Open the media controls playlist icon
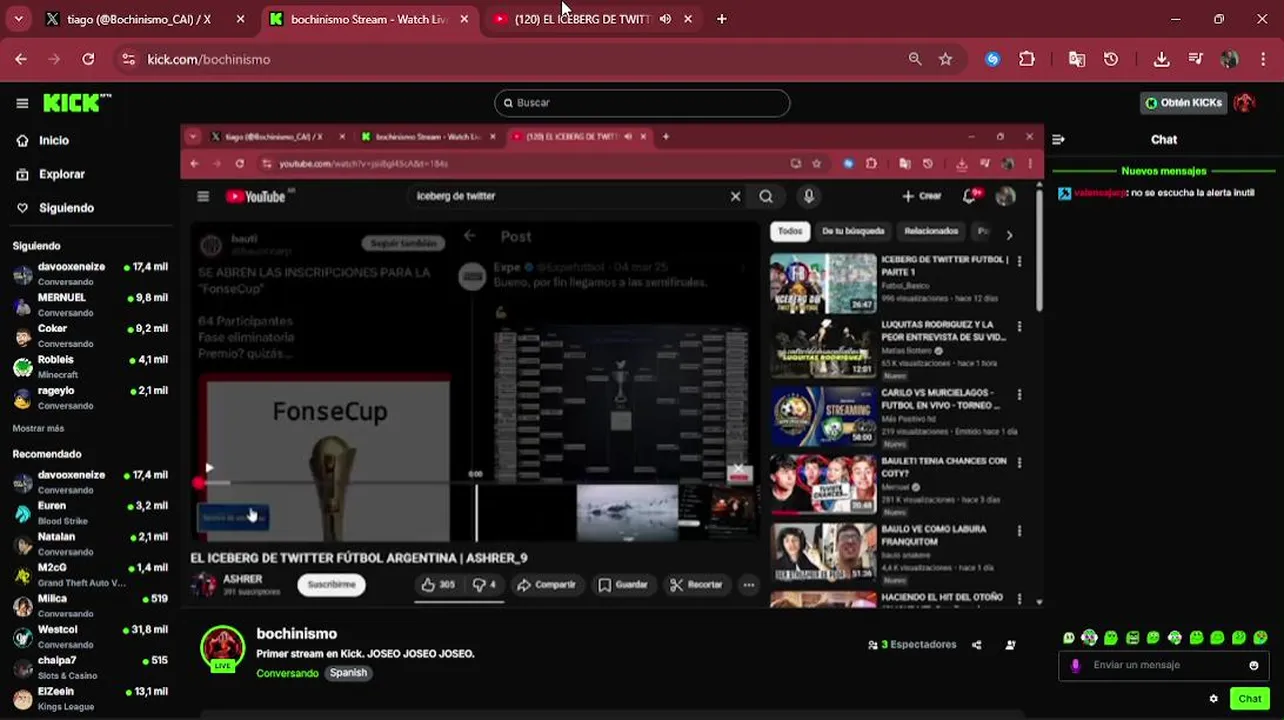Viewport: 1284px width, 720px height. point(1196,59)
